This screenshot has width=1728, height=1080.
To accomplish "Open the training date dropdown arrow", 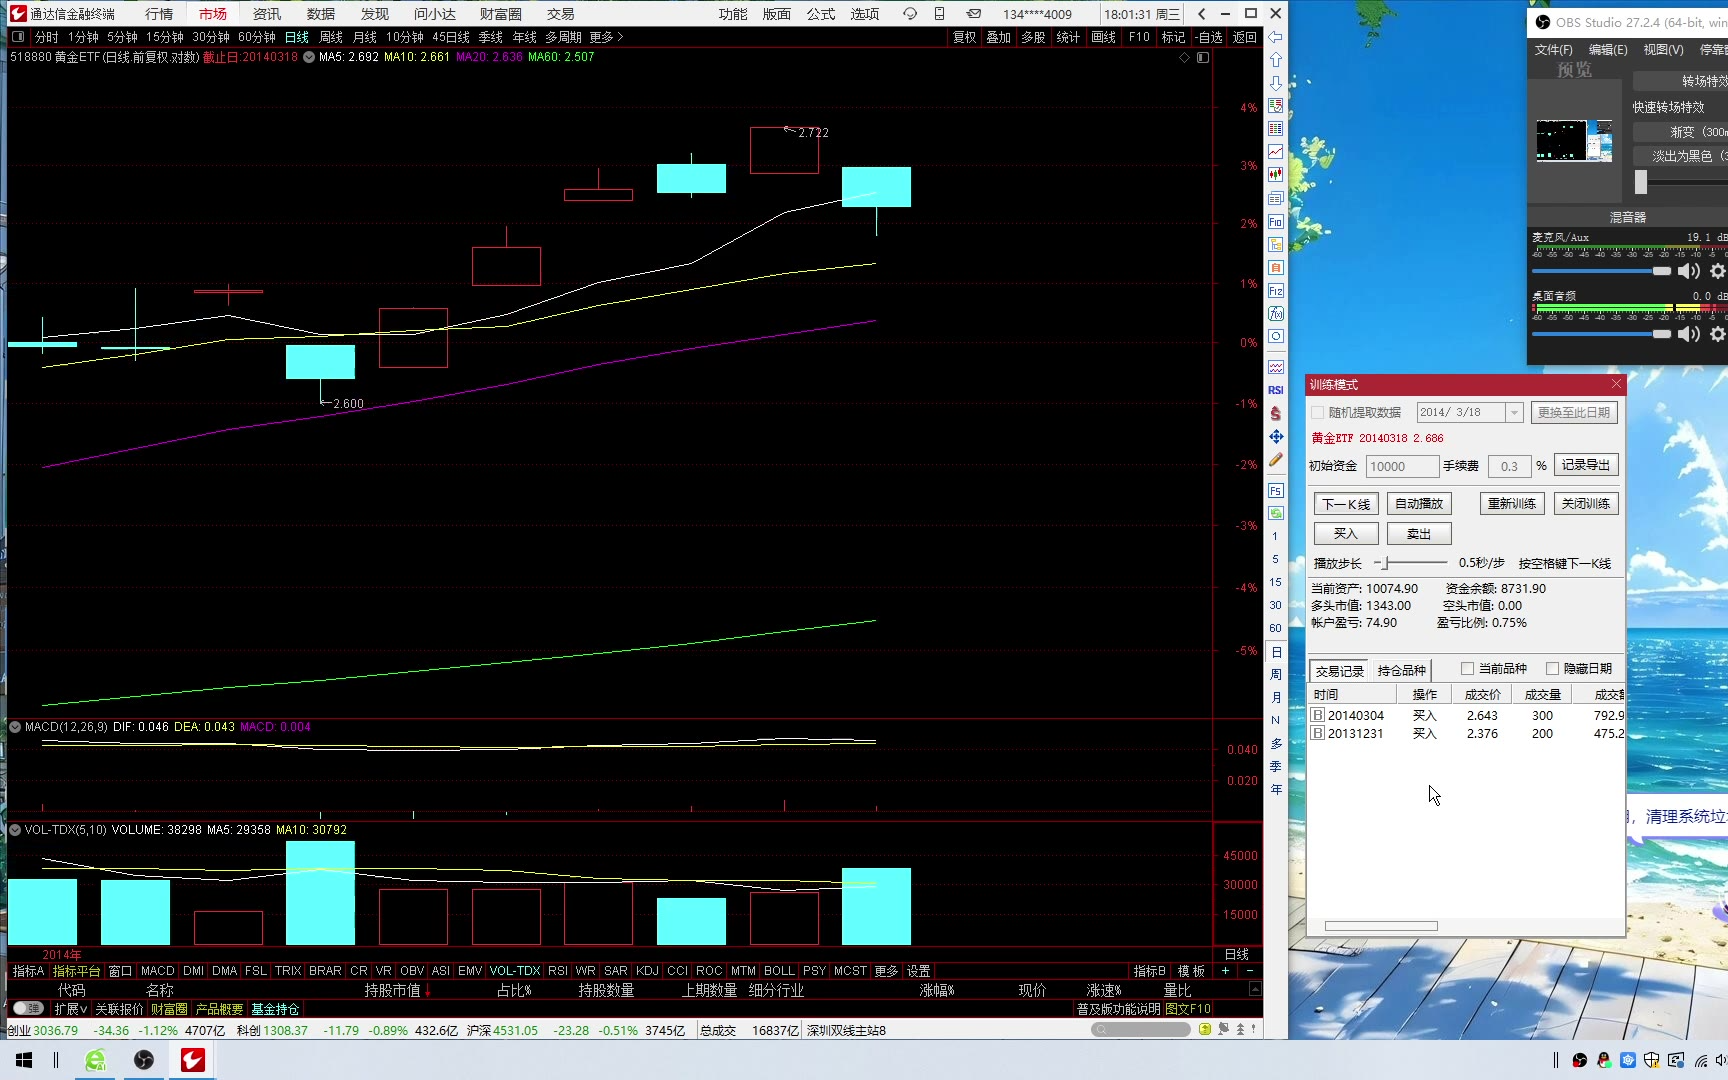I will [x=1513, y=413].
